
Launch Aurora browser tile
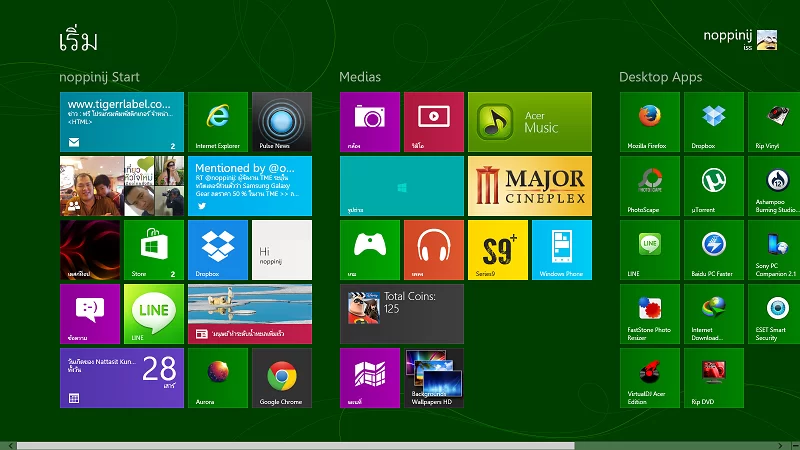[x=218, y=378]
